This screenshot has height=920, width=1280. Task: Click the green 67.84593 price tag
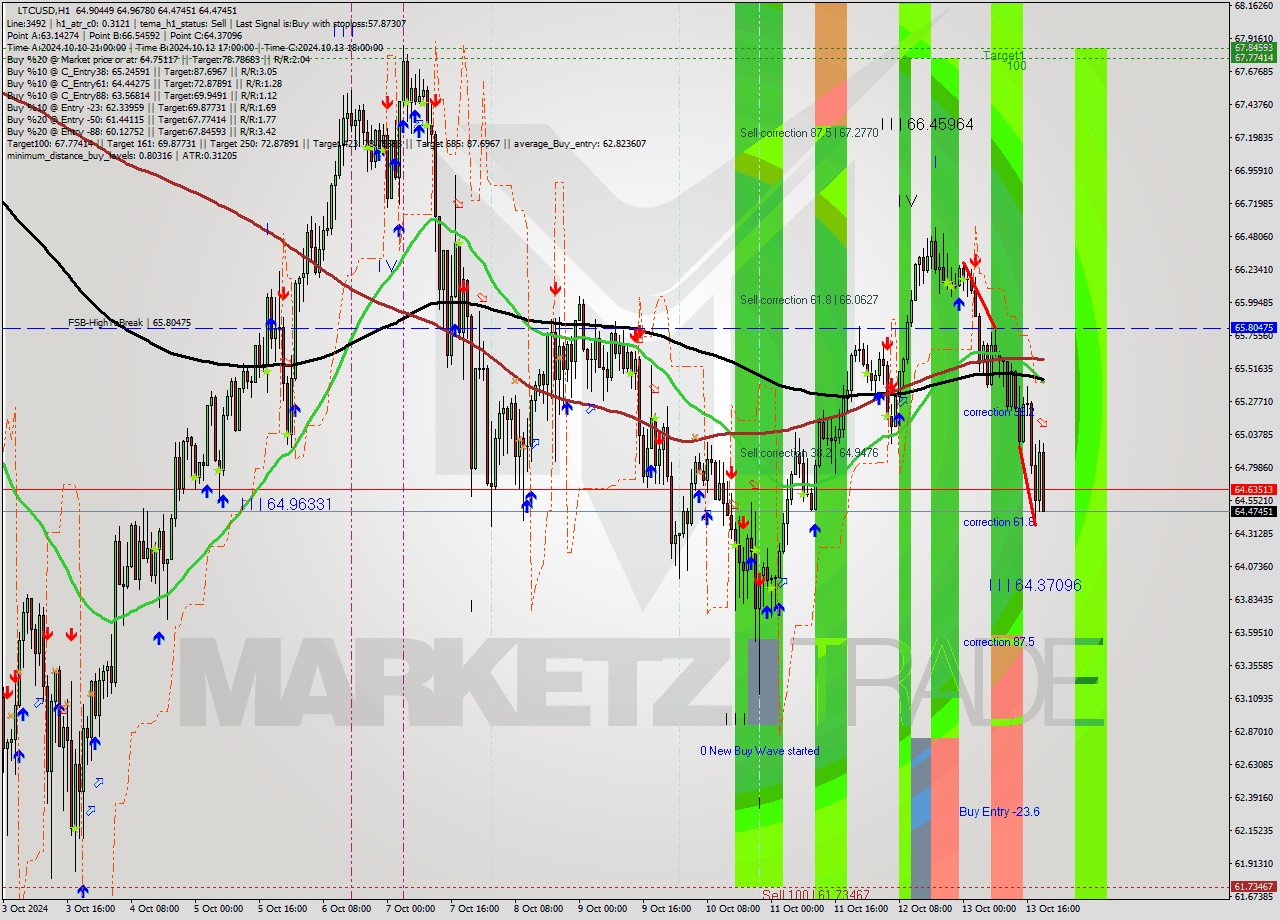click(x=1254, y=47)
